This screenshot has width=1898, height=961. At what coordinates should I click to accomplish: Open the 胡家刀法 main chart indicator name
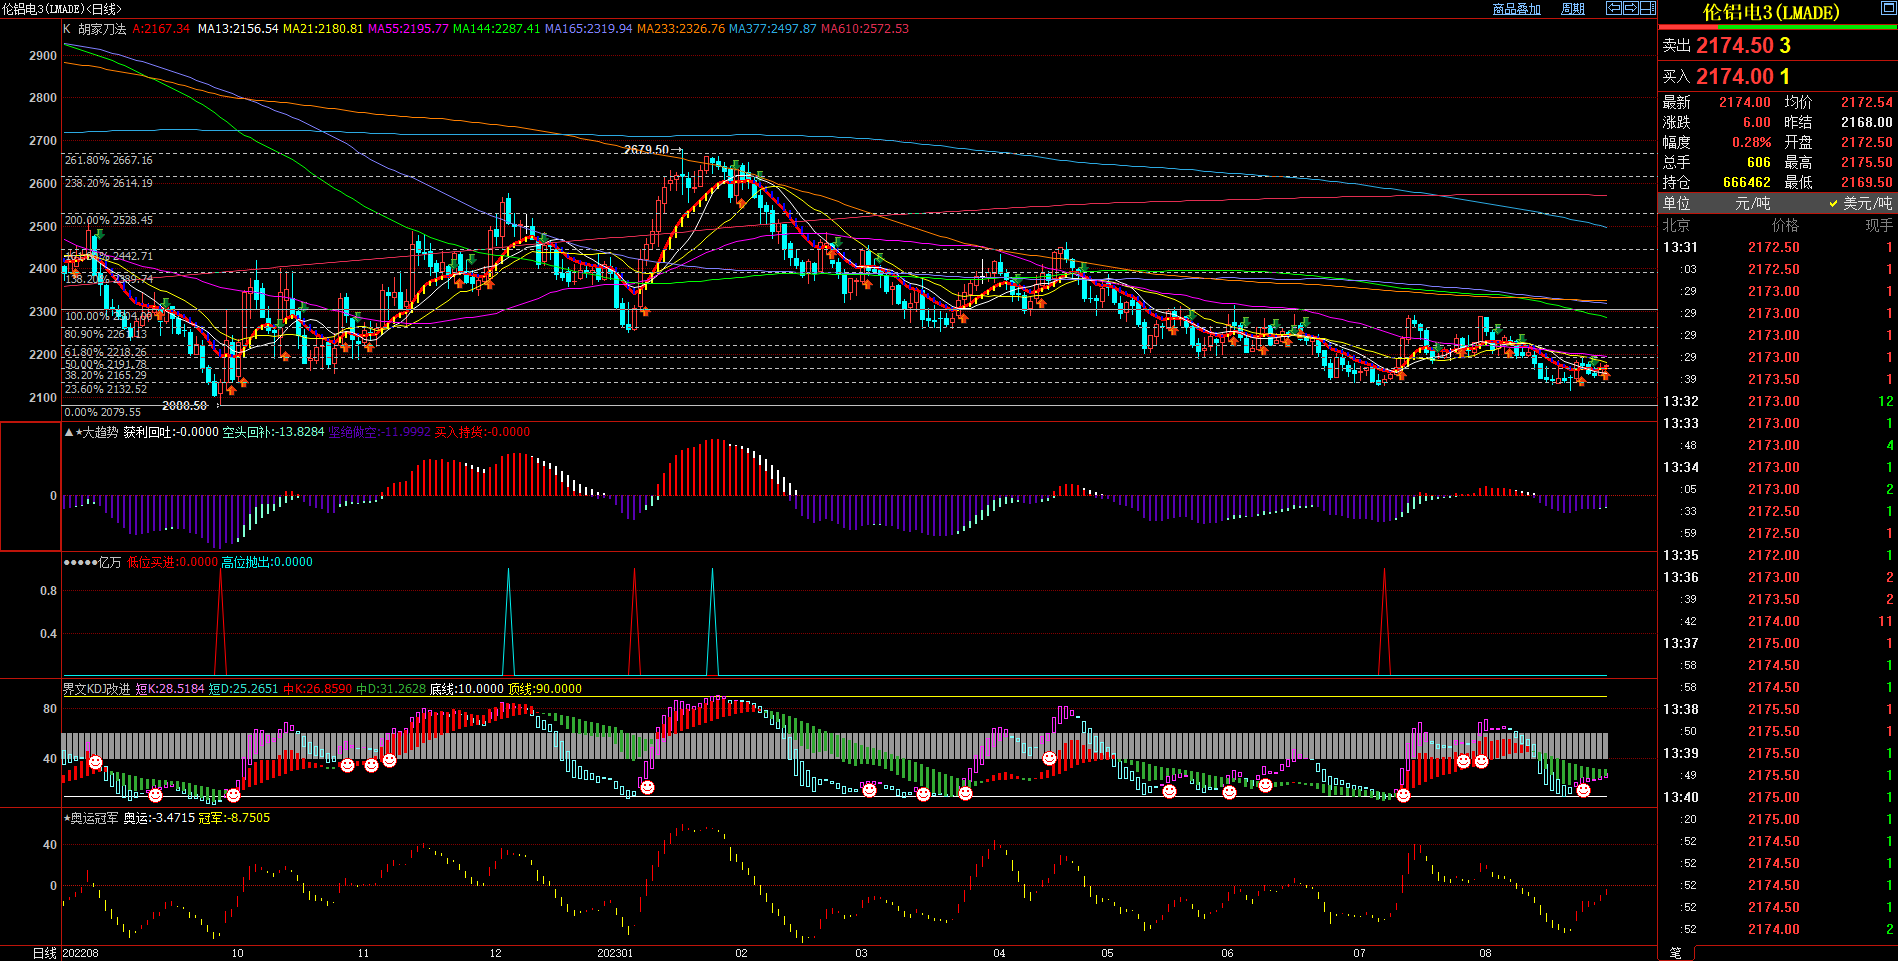tap(102, 29)
